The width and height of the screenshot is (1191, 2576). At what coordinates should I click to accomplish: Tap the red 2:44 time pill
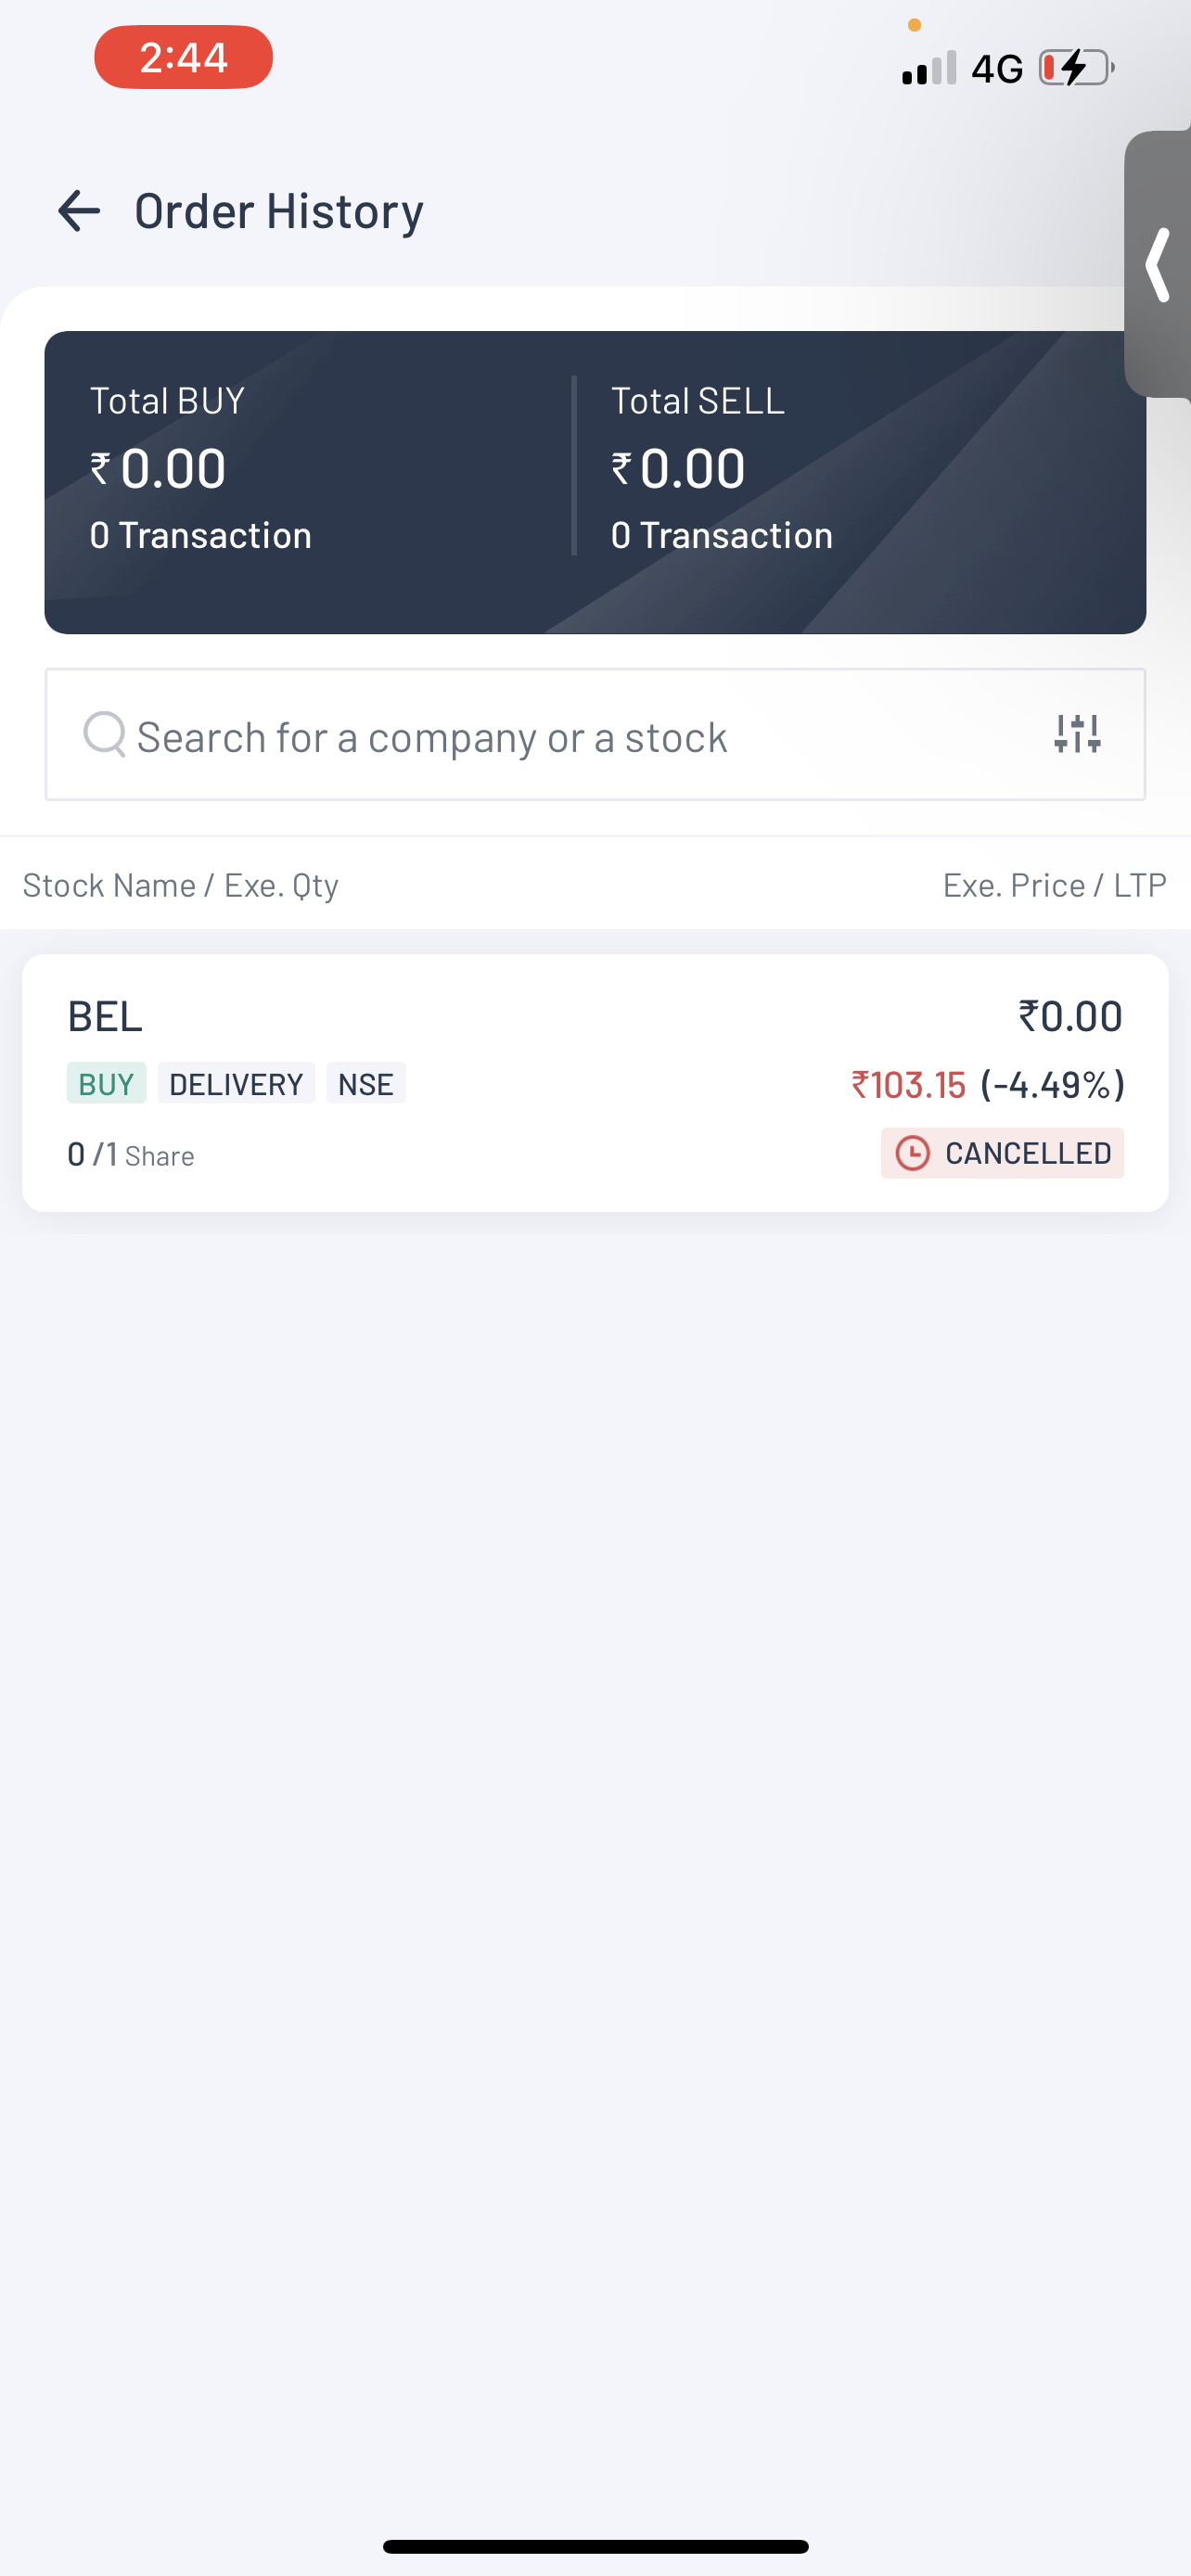pos(183,57)
